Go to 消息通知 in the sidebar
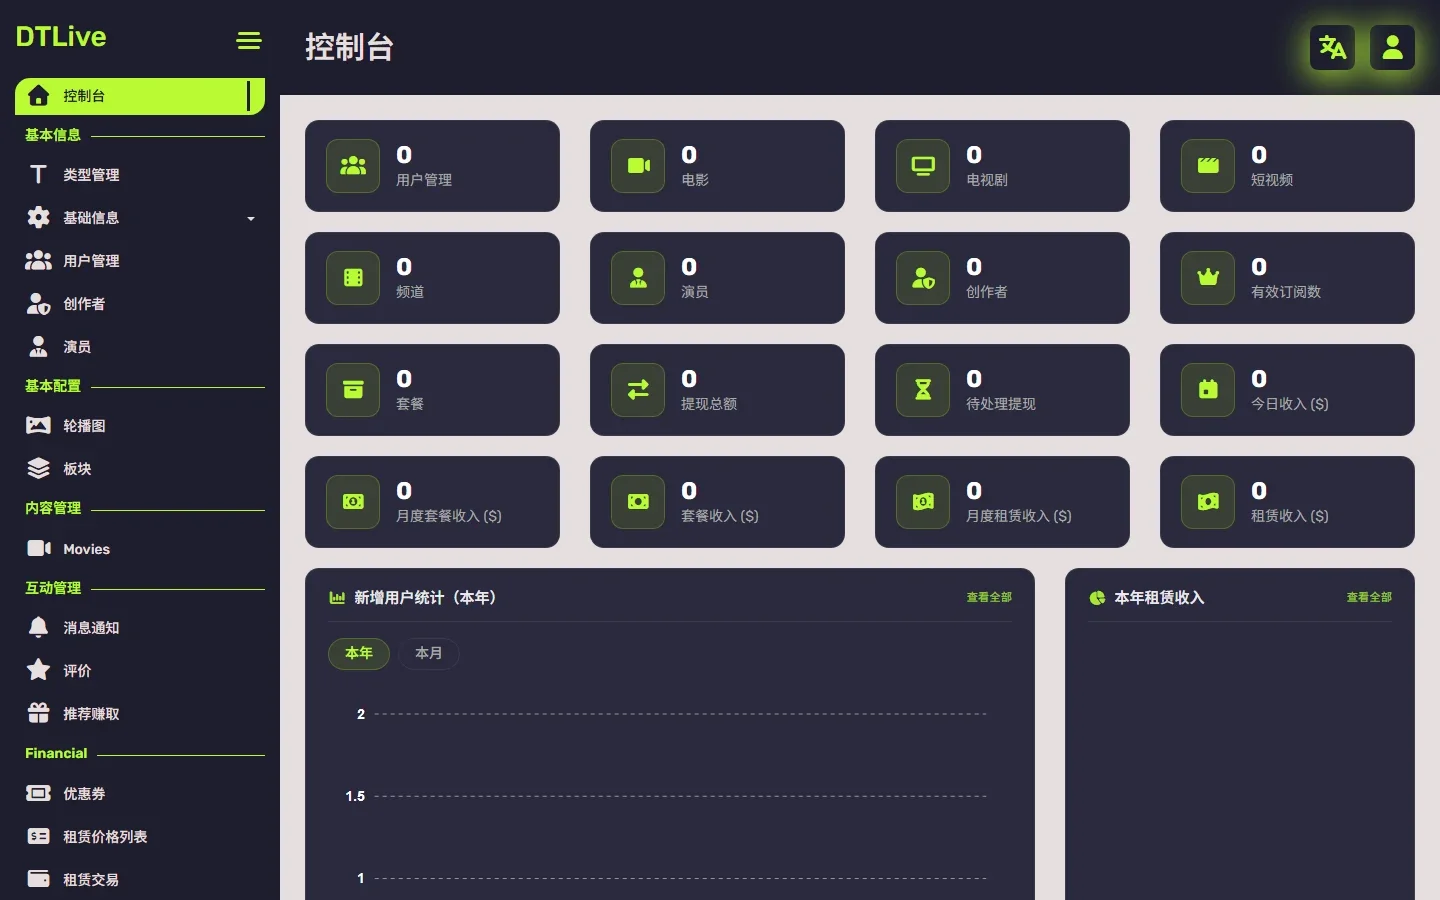 tap(140, 628)
